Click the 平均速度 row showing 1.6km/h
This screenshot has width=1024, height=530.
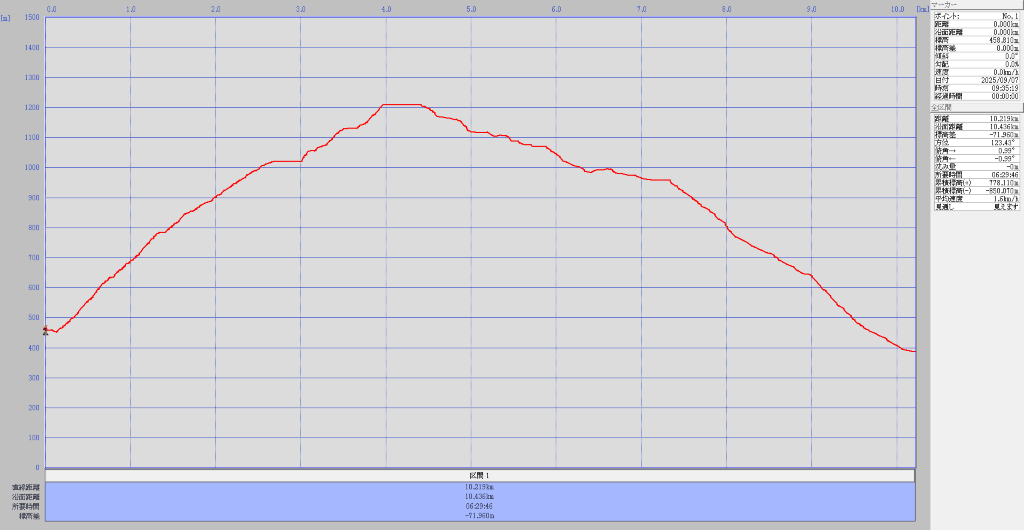point(976,198)
